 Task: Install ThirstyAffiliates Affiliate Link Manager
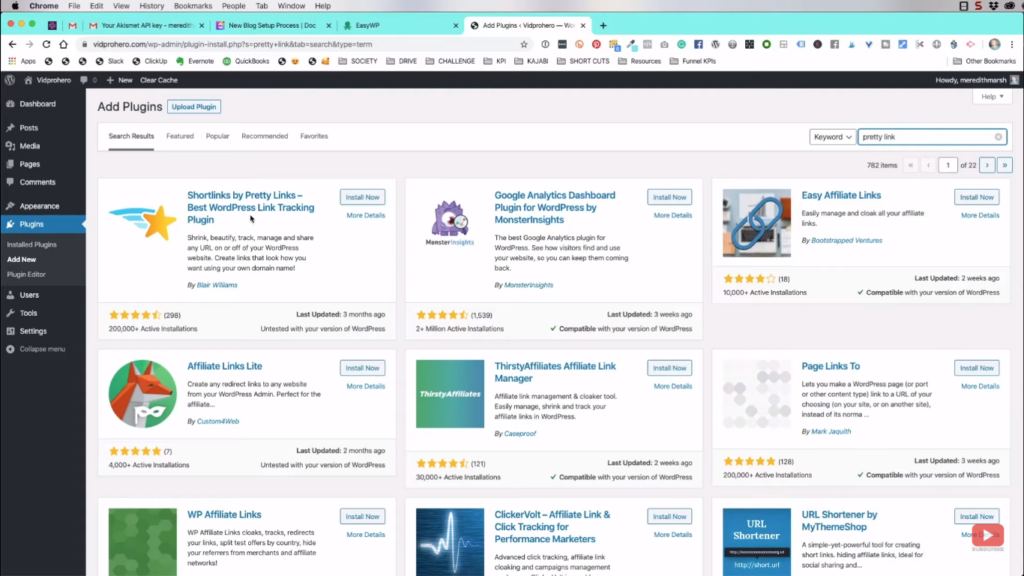click(x=669, y=368)
